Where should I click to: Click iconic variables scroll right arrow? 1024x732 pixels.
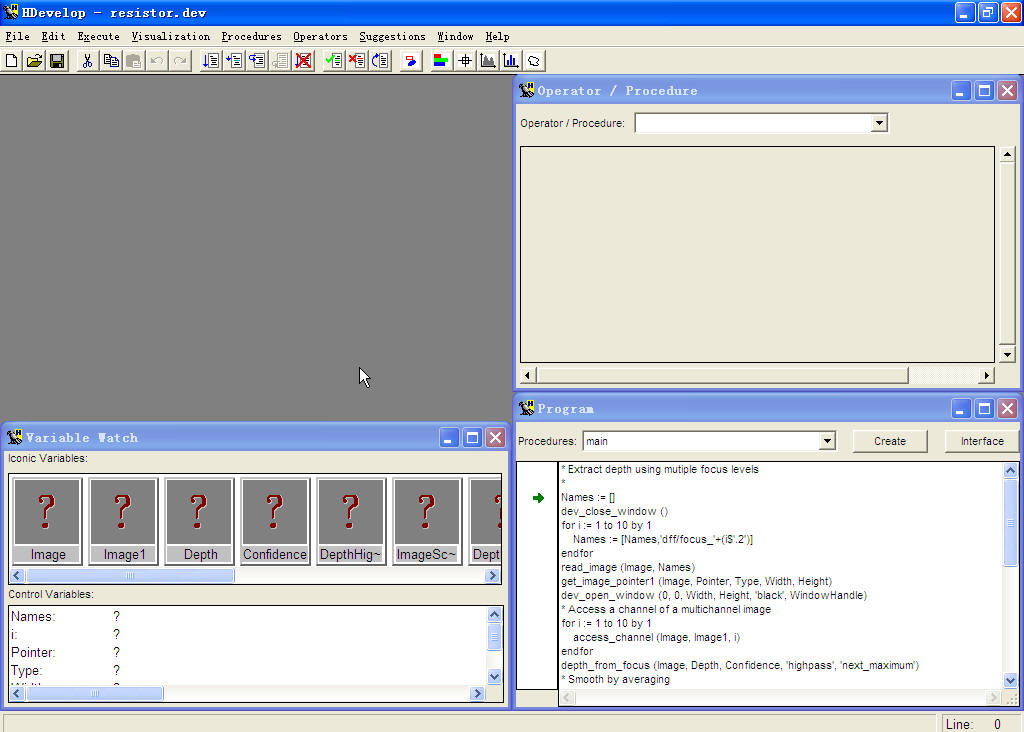click(492, 575)
